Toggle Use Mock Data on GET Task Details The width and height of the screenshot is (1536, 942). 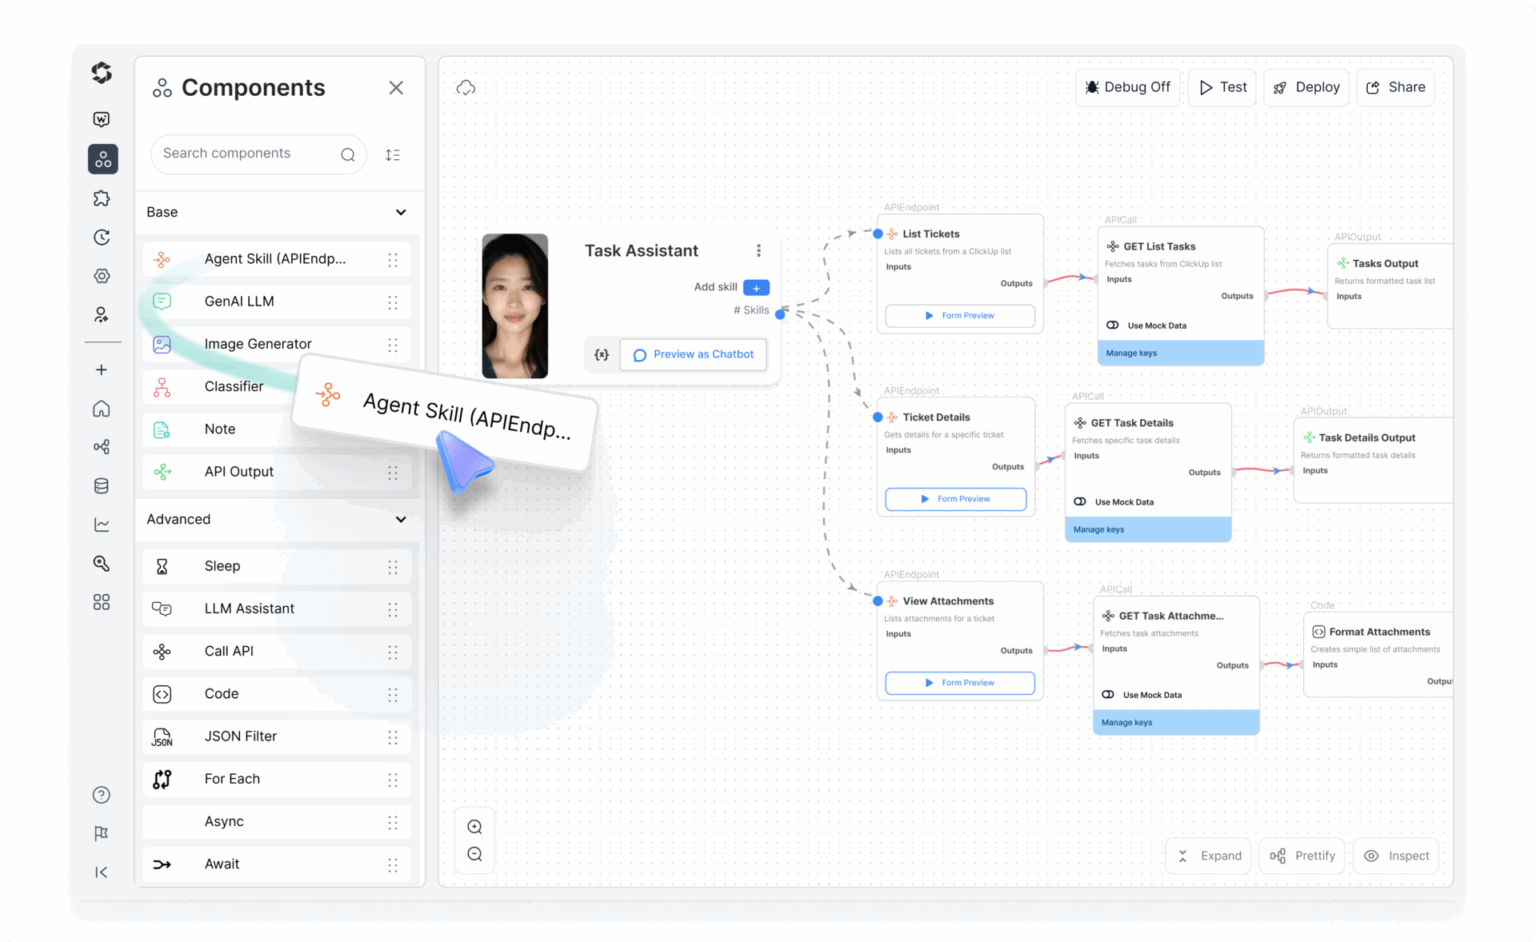(1080, 502)
